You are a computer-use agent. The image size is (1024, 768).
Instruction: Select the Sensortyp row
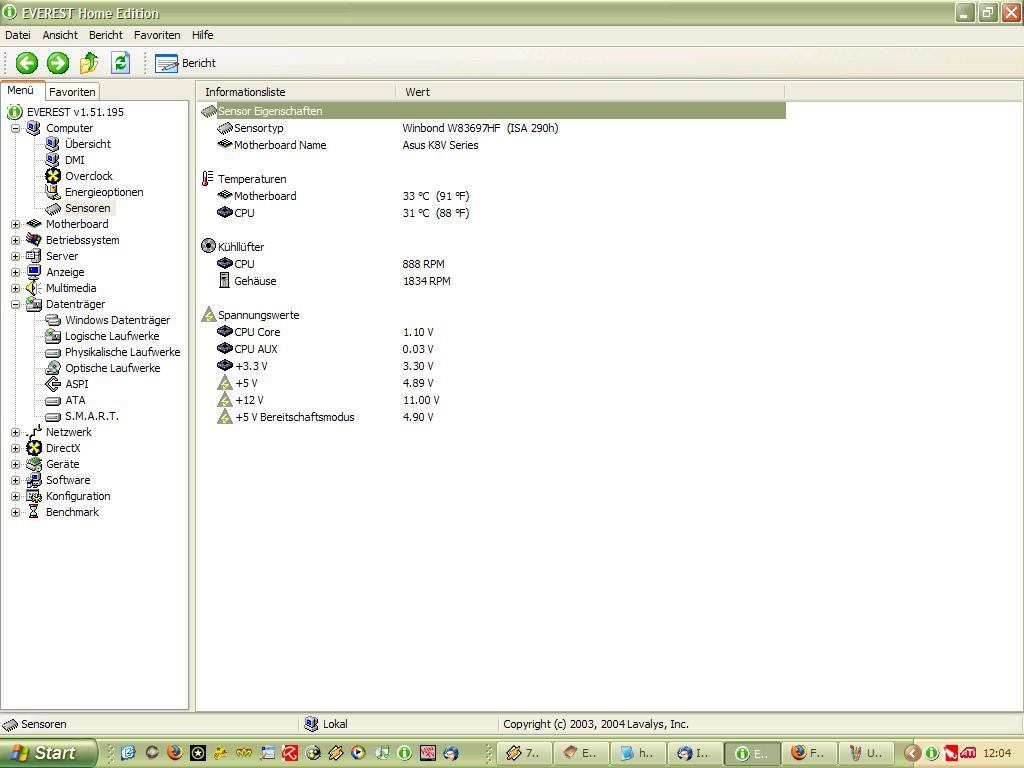(x=492, y=128)
